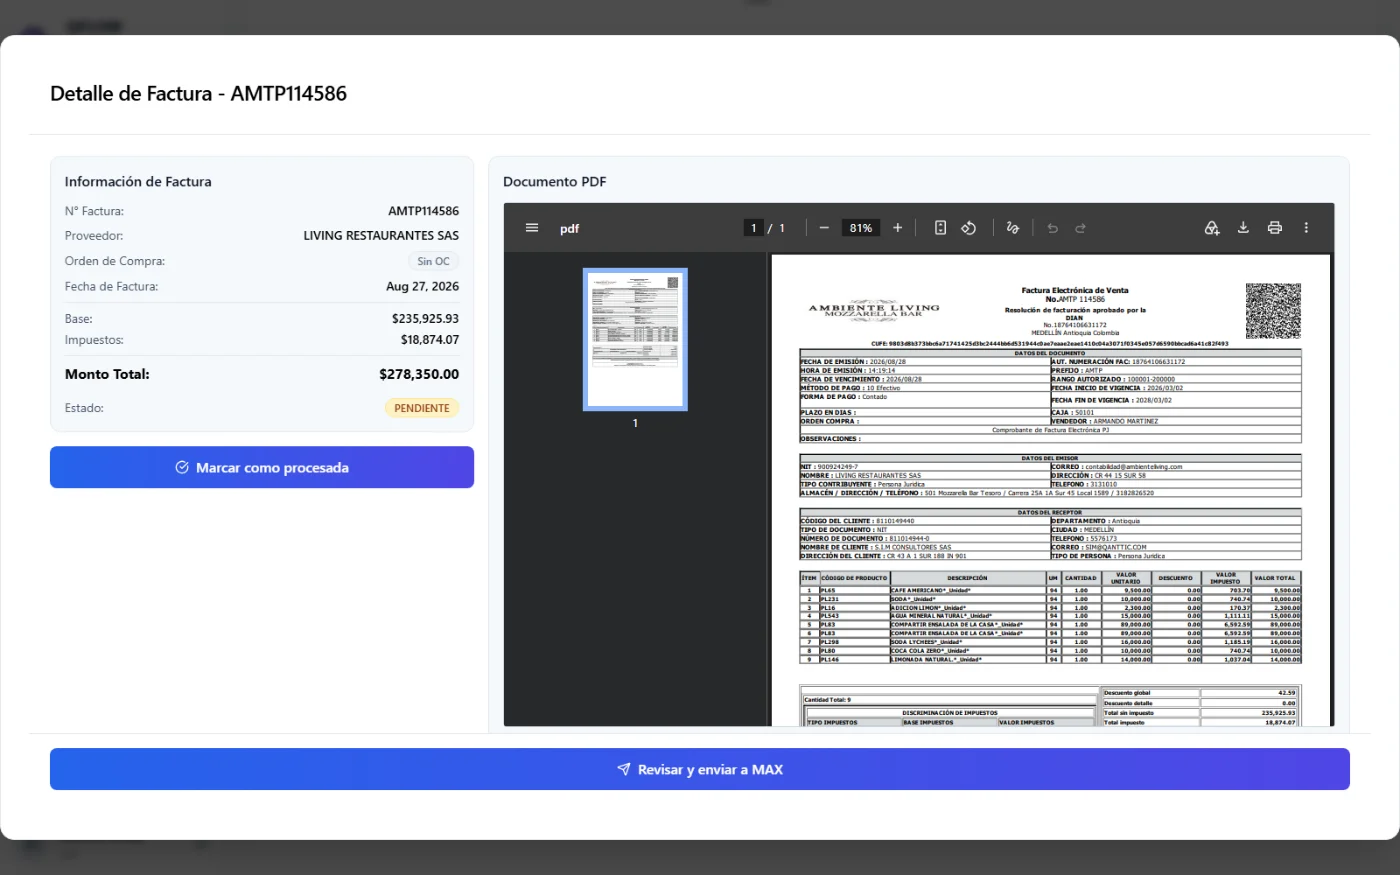1400x875 pixels.
Task: Download the PDF document
Action: (1243, 228)
